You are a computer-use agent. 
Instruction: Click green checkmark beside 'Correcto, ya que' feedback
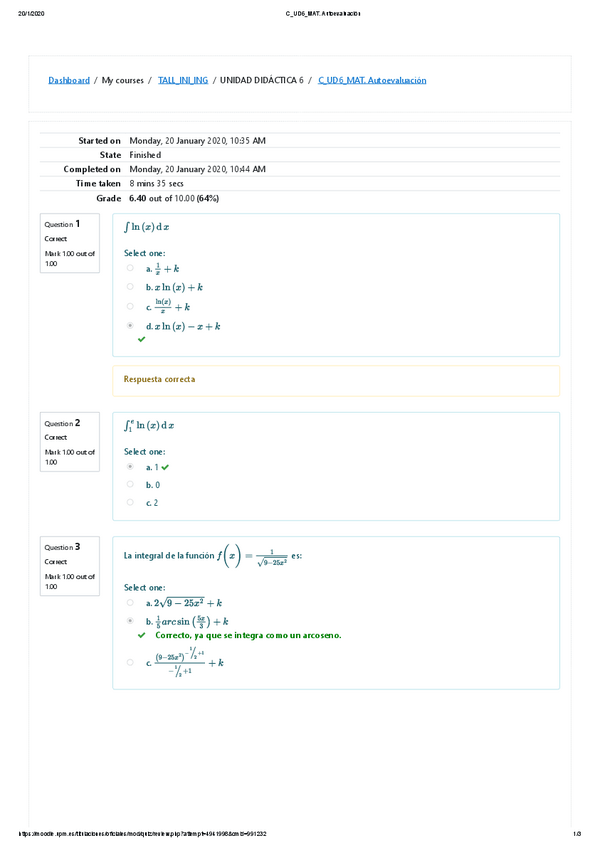[x=141, y=635]
